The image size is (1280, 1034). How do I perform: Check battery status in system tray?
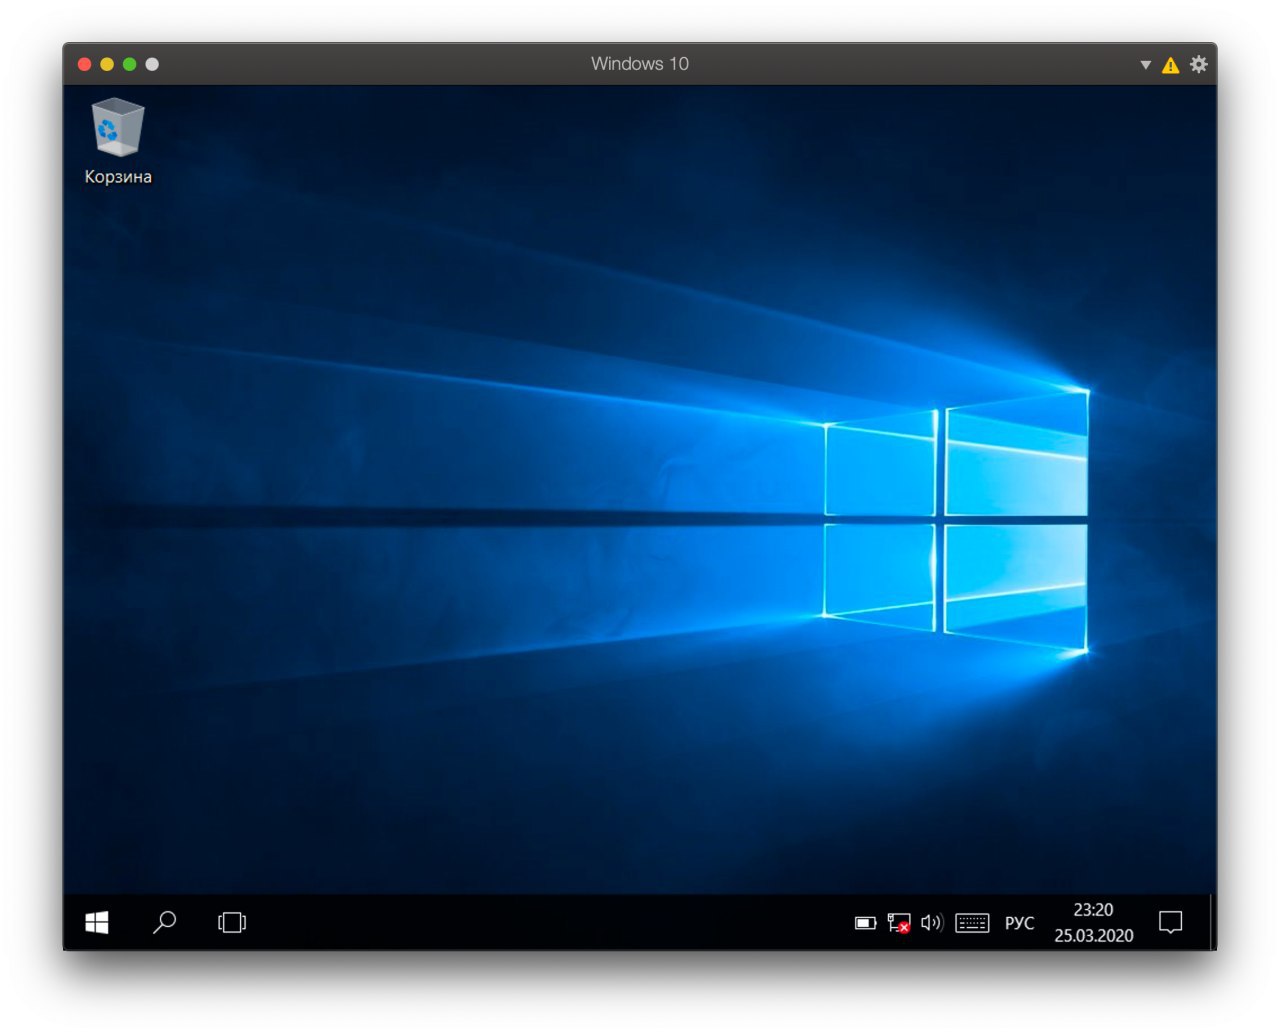point(865,923)
